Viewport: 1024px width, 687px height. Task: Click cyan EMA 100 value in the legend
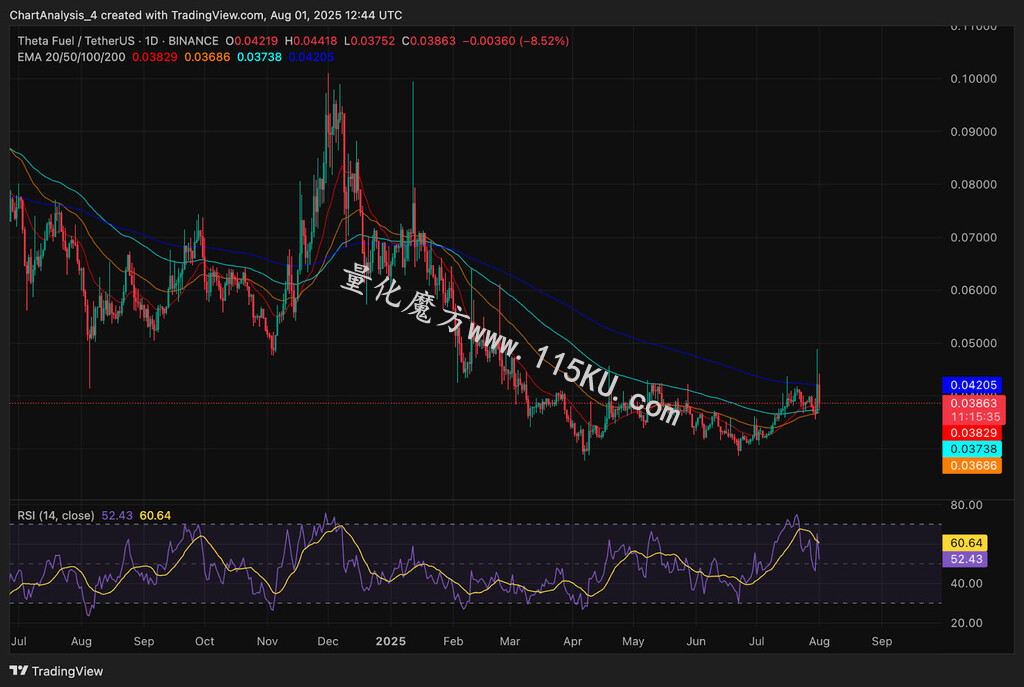pos(259,57)
